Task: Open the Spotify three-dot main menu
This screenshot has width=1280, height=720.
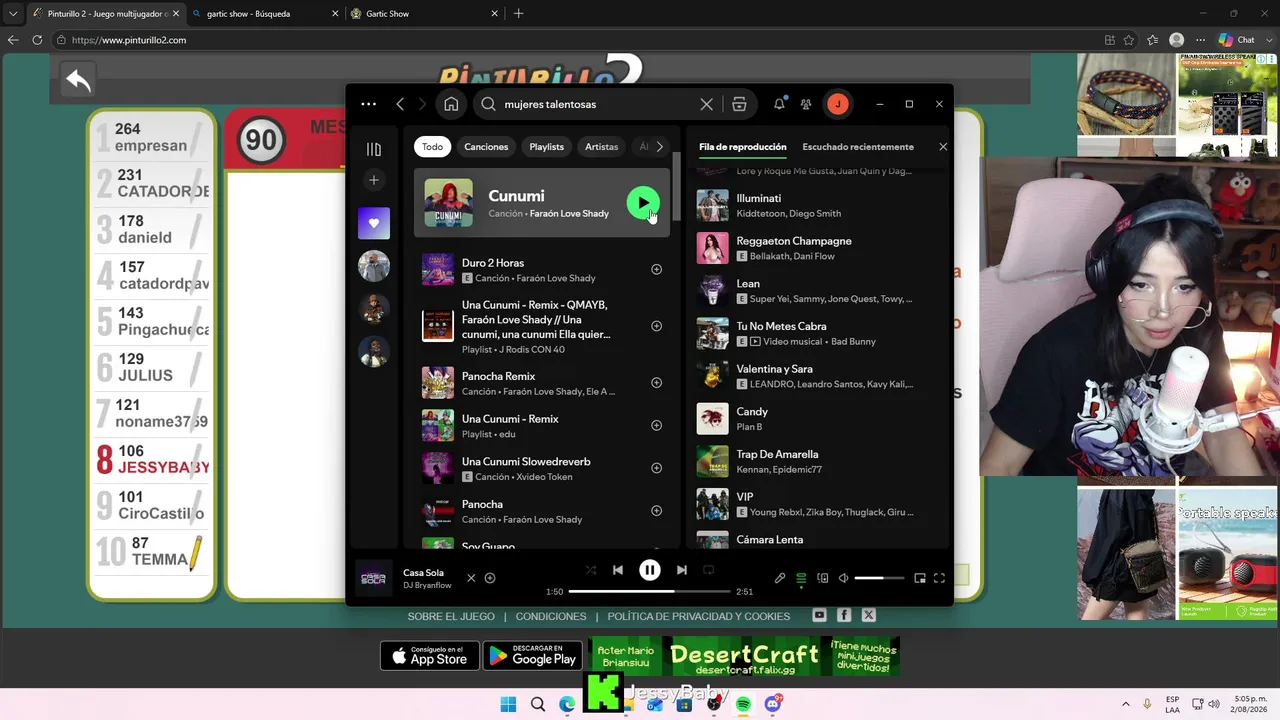Action: click(368, 104)
